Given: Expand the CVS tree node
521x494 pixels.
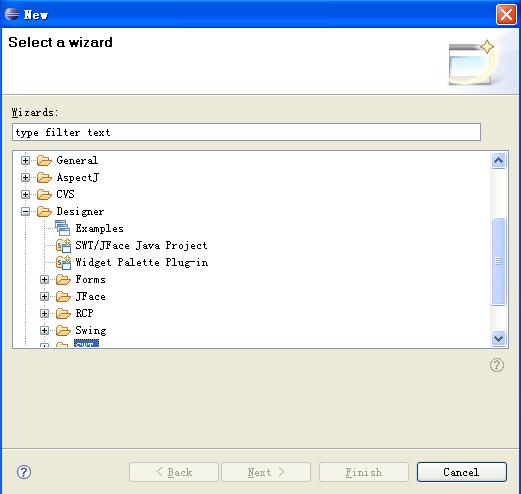Looking at the screenshot, I should (x=25, y=194).
